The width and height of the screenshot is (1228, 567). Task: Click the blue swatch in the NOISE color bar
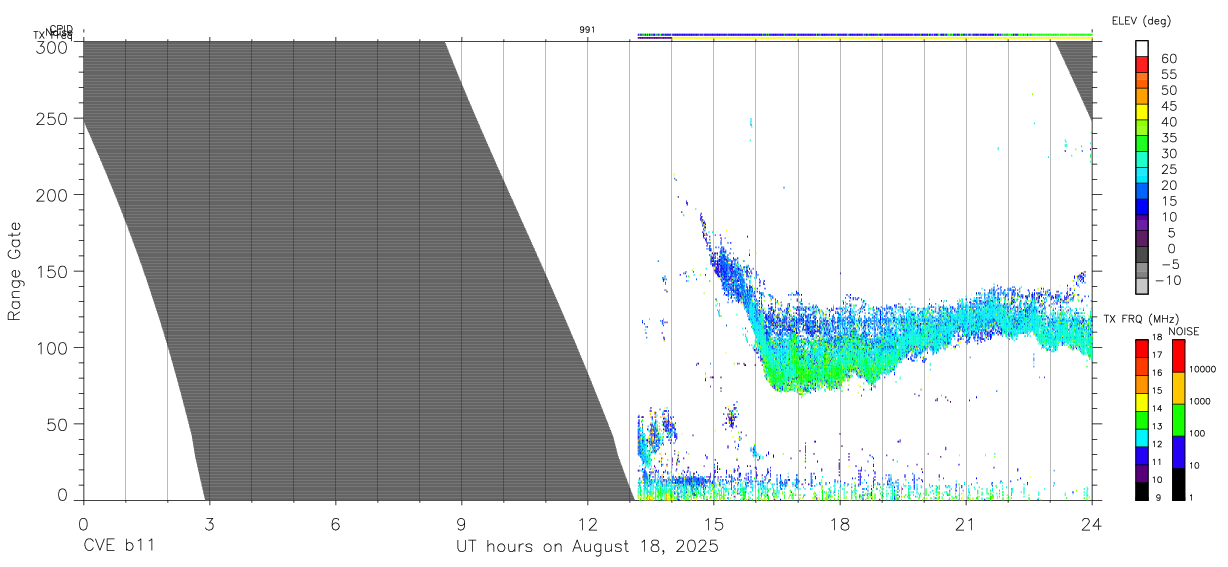(x=1177, y=452)
